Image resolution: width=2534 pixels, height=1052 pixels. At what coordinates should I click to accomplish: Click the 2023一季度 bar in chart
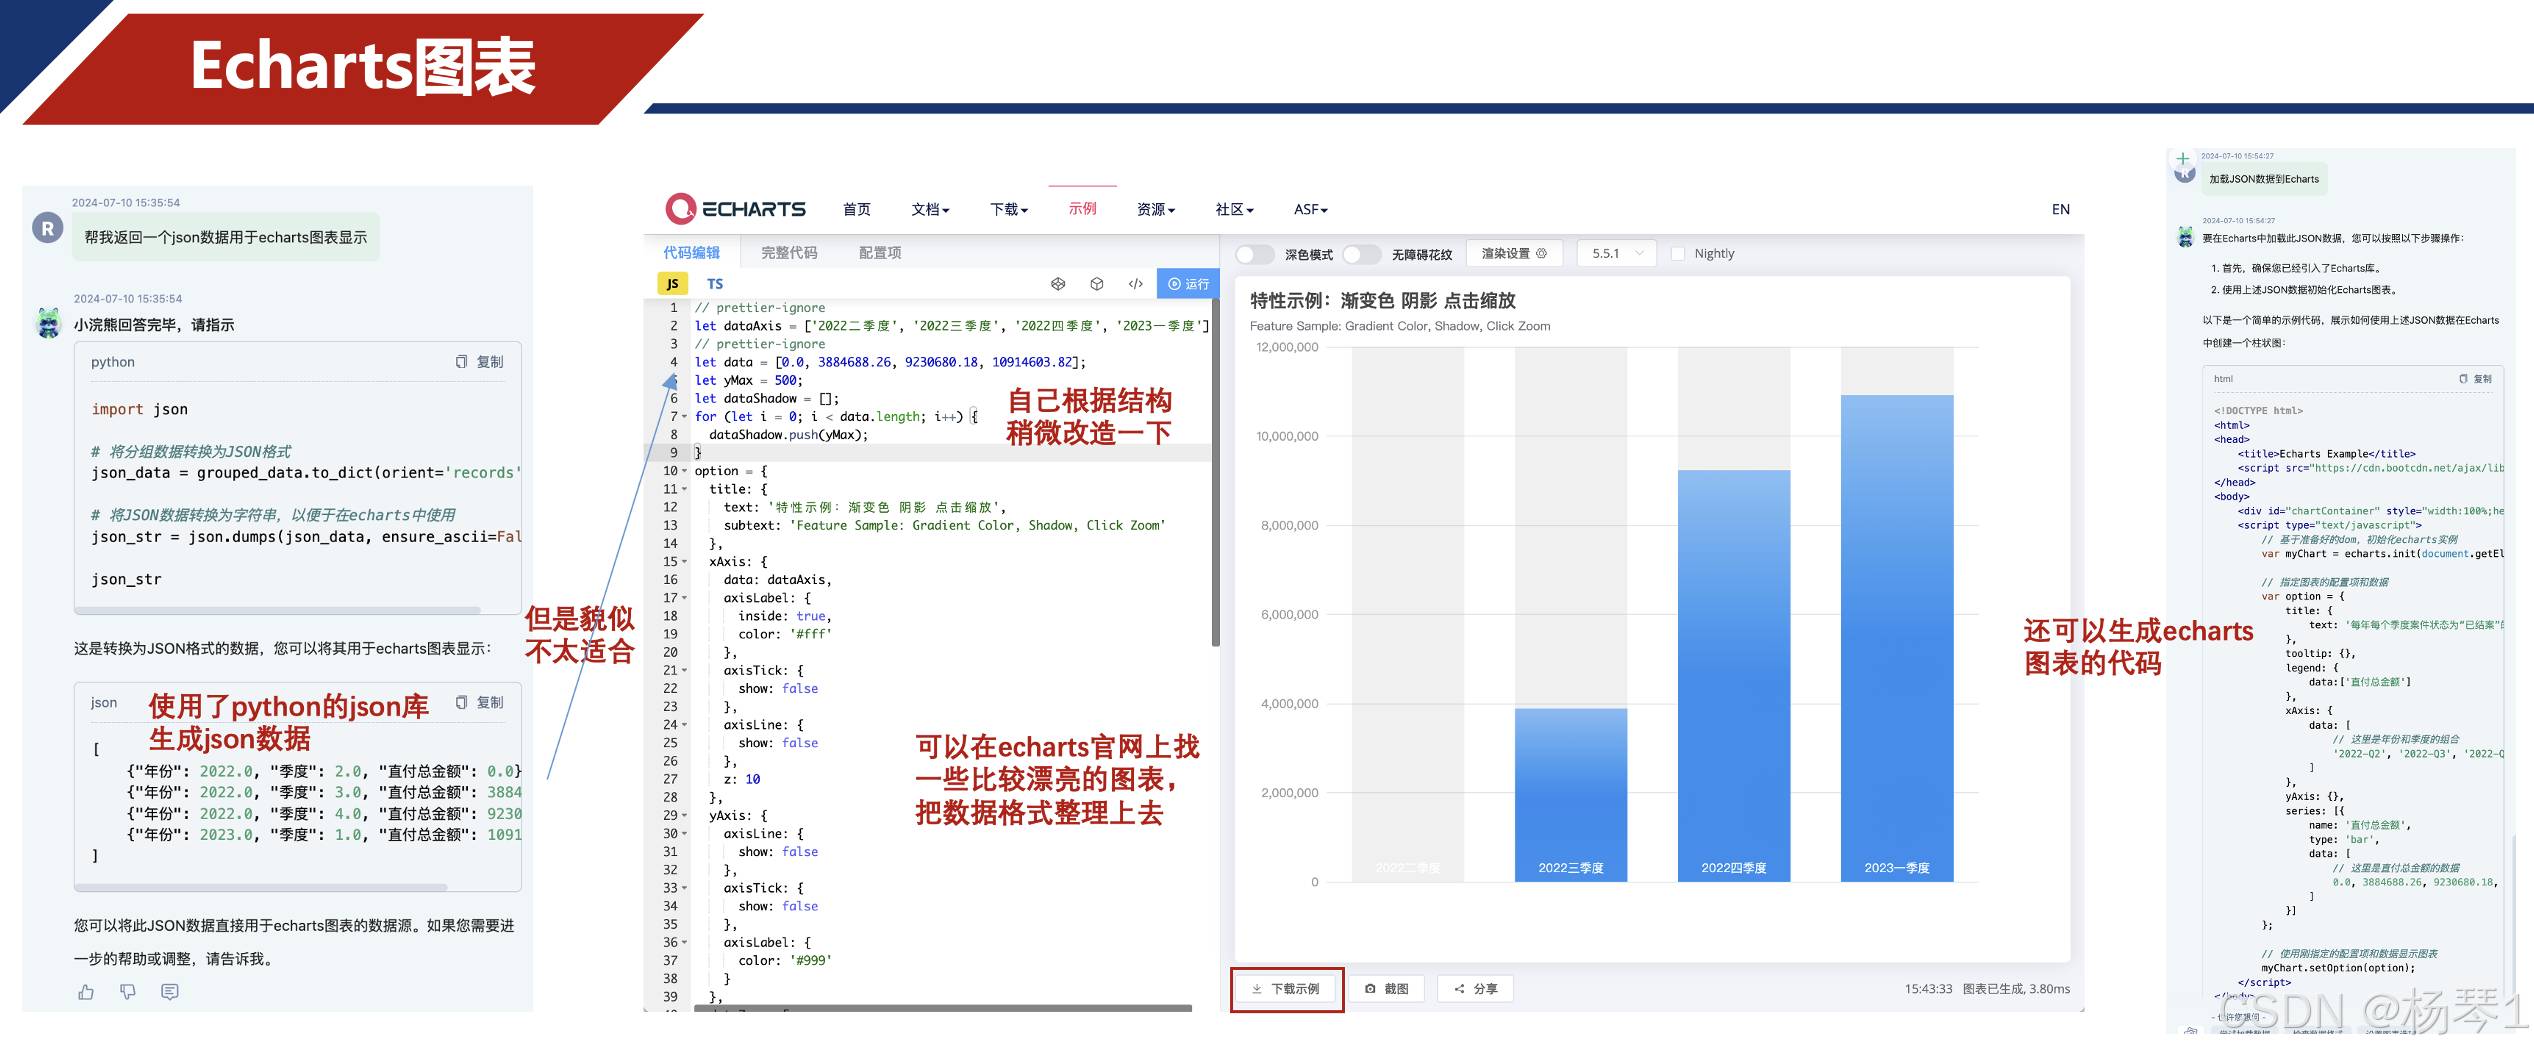click(x=1897, y=638)
